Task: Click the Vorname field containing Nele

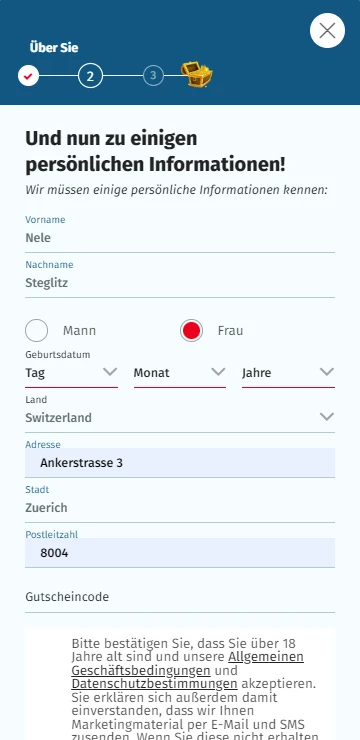Action: point(180,238)
